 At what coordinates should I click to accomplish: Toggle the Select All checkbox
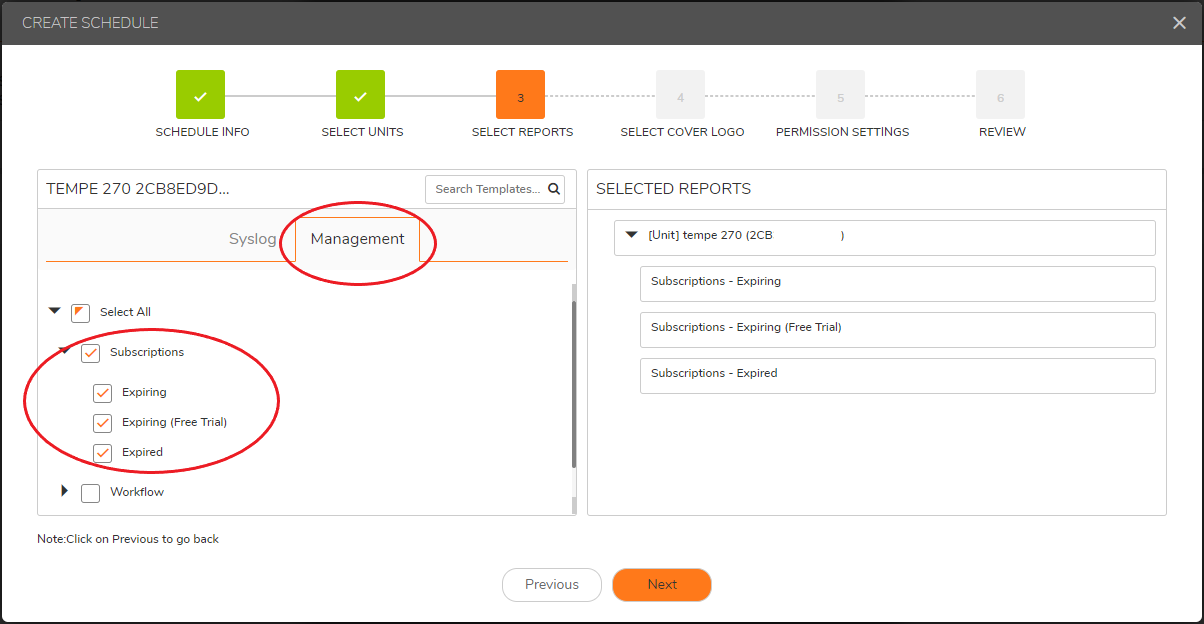click(81, 313)
